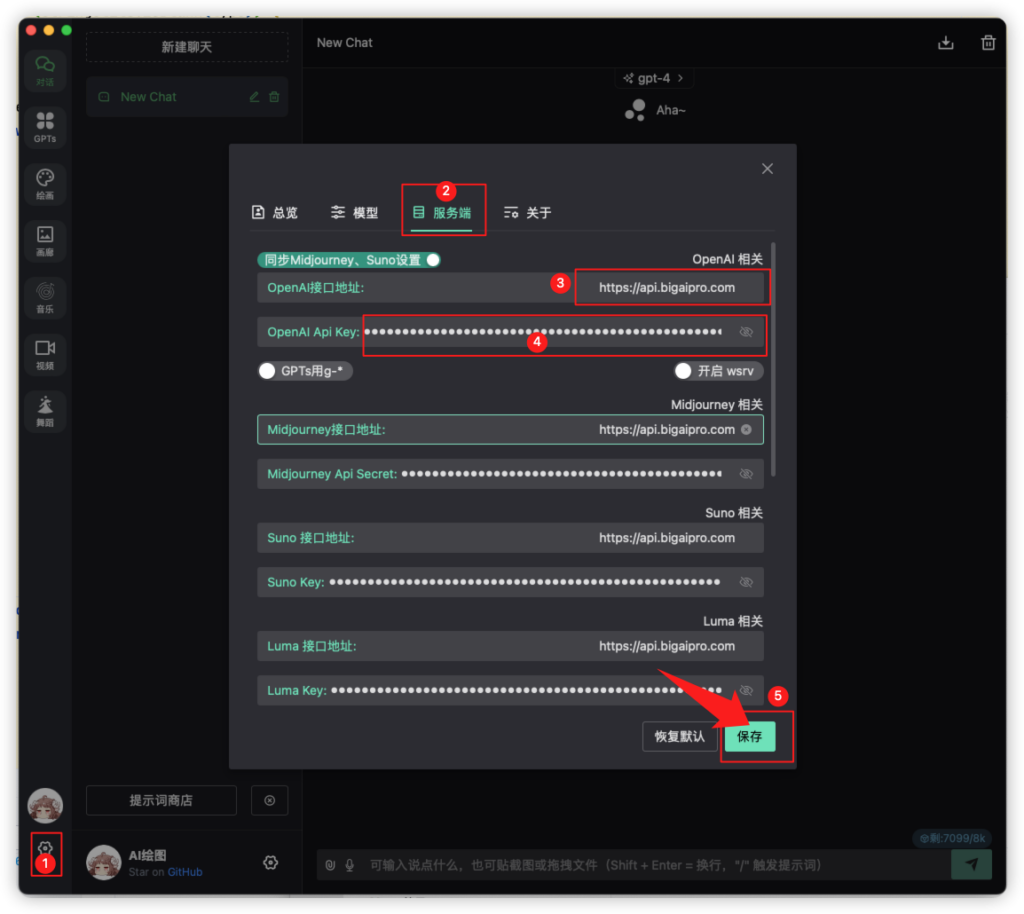
Task: Close the settings dialog
Action: tap(767, 168)
